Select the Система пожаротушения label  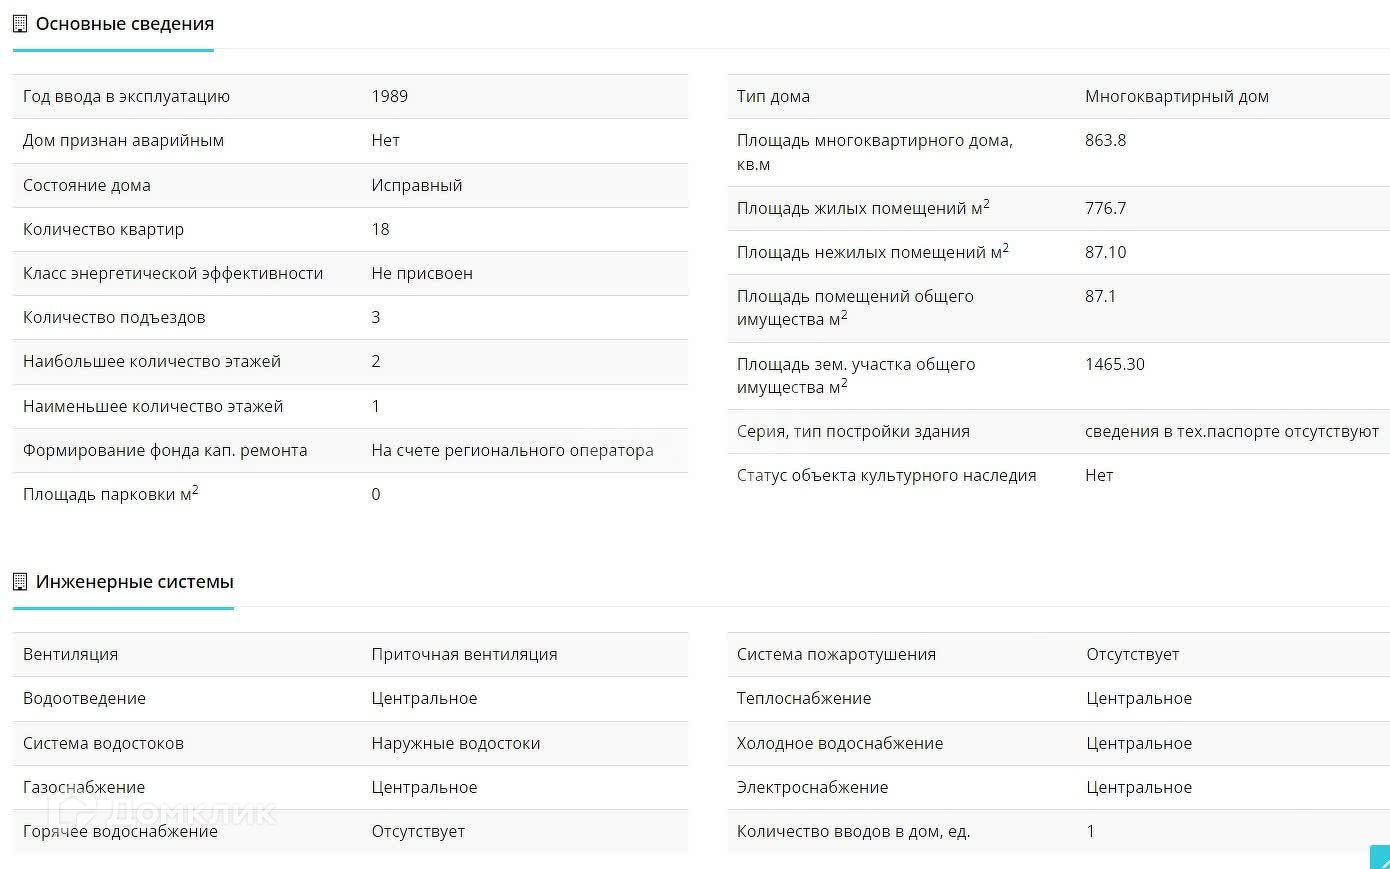click(836, 655)
